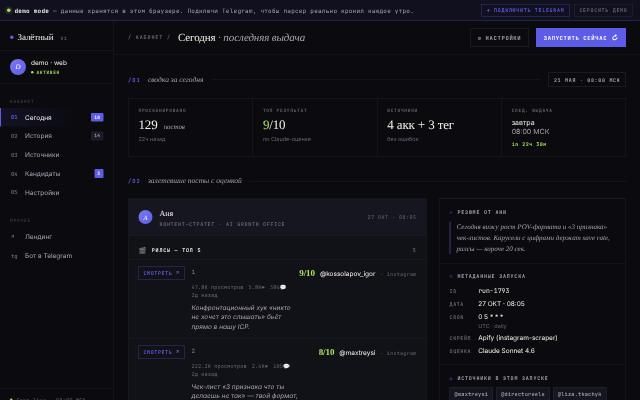This screenshot has width=640, height=400.
Task: Click the comments bubble icon in @kosaolapov_igor row
Action: [283, 287]
